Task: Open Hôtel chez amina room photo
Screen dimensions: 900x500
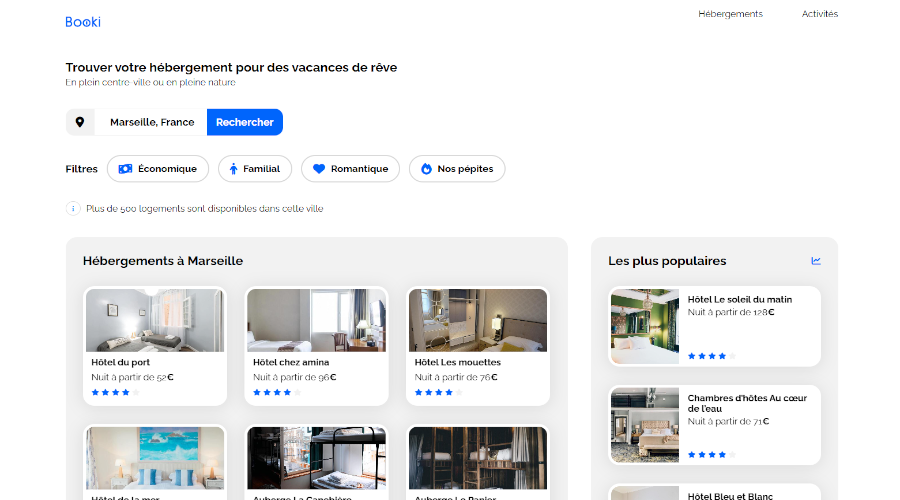Action: tap(316, 320)
